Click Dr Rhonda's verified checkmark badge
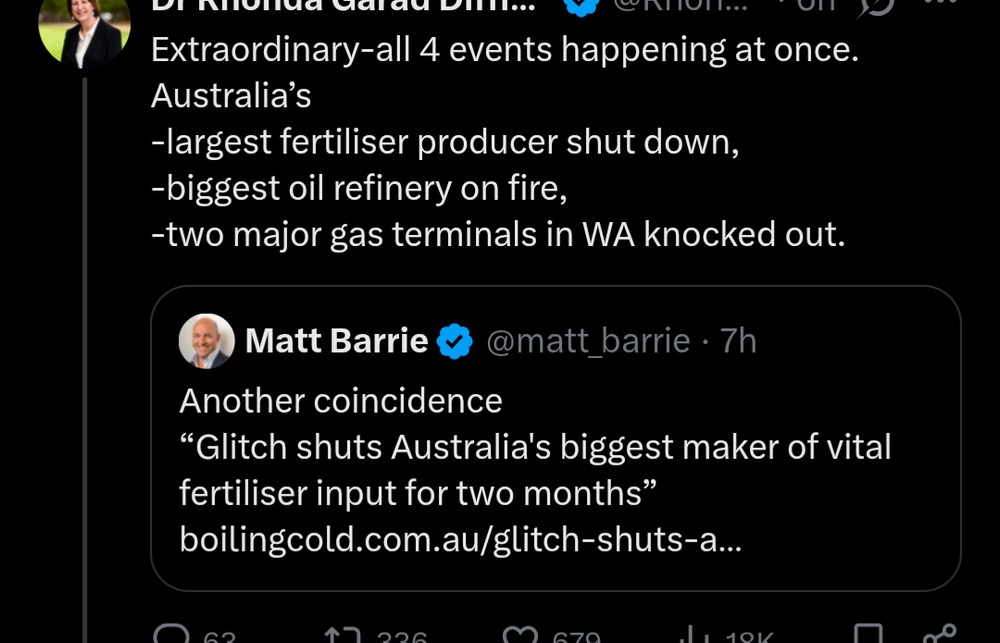The height and width of the screenshot is (643, 1000). 582,6
